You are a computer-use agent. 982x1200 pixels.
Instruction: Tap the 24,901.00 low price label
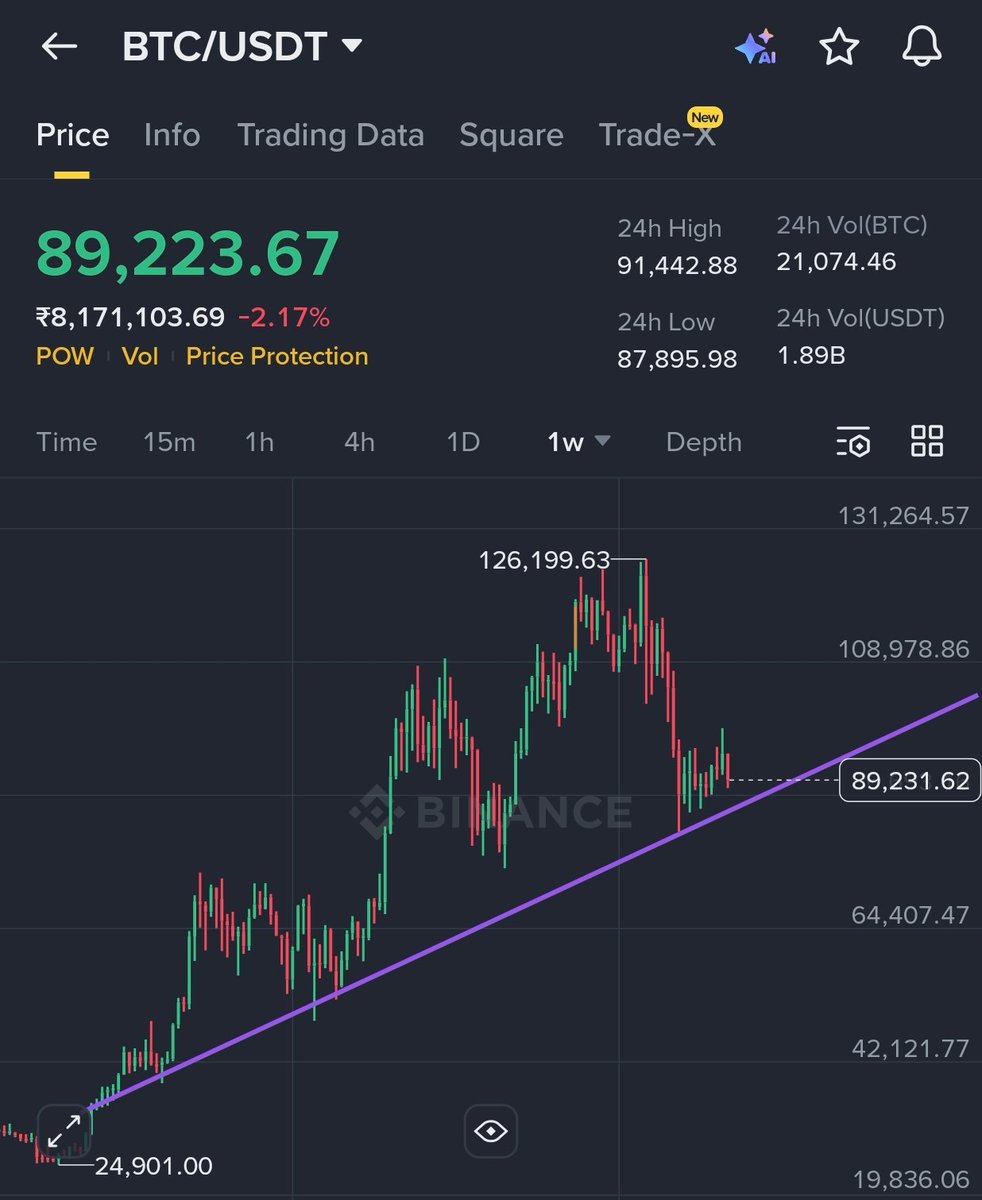(153, 1166)
